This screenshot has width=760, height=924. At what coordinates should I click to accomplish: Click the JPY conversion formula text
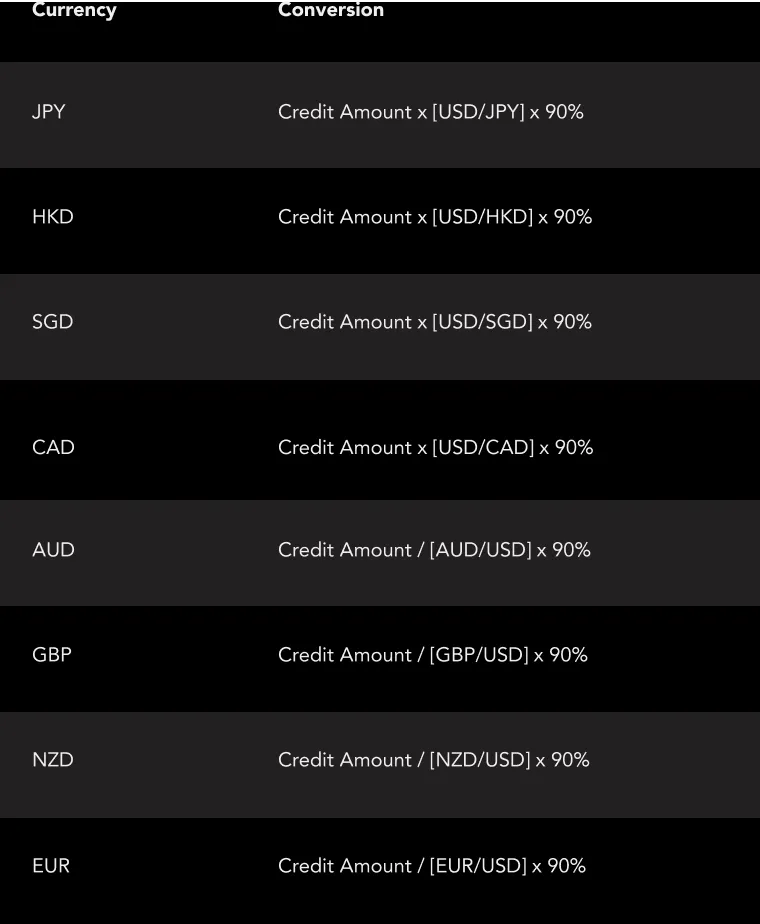pyautogui.click(x=431, y=112)
